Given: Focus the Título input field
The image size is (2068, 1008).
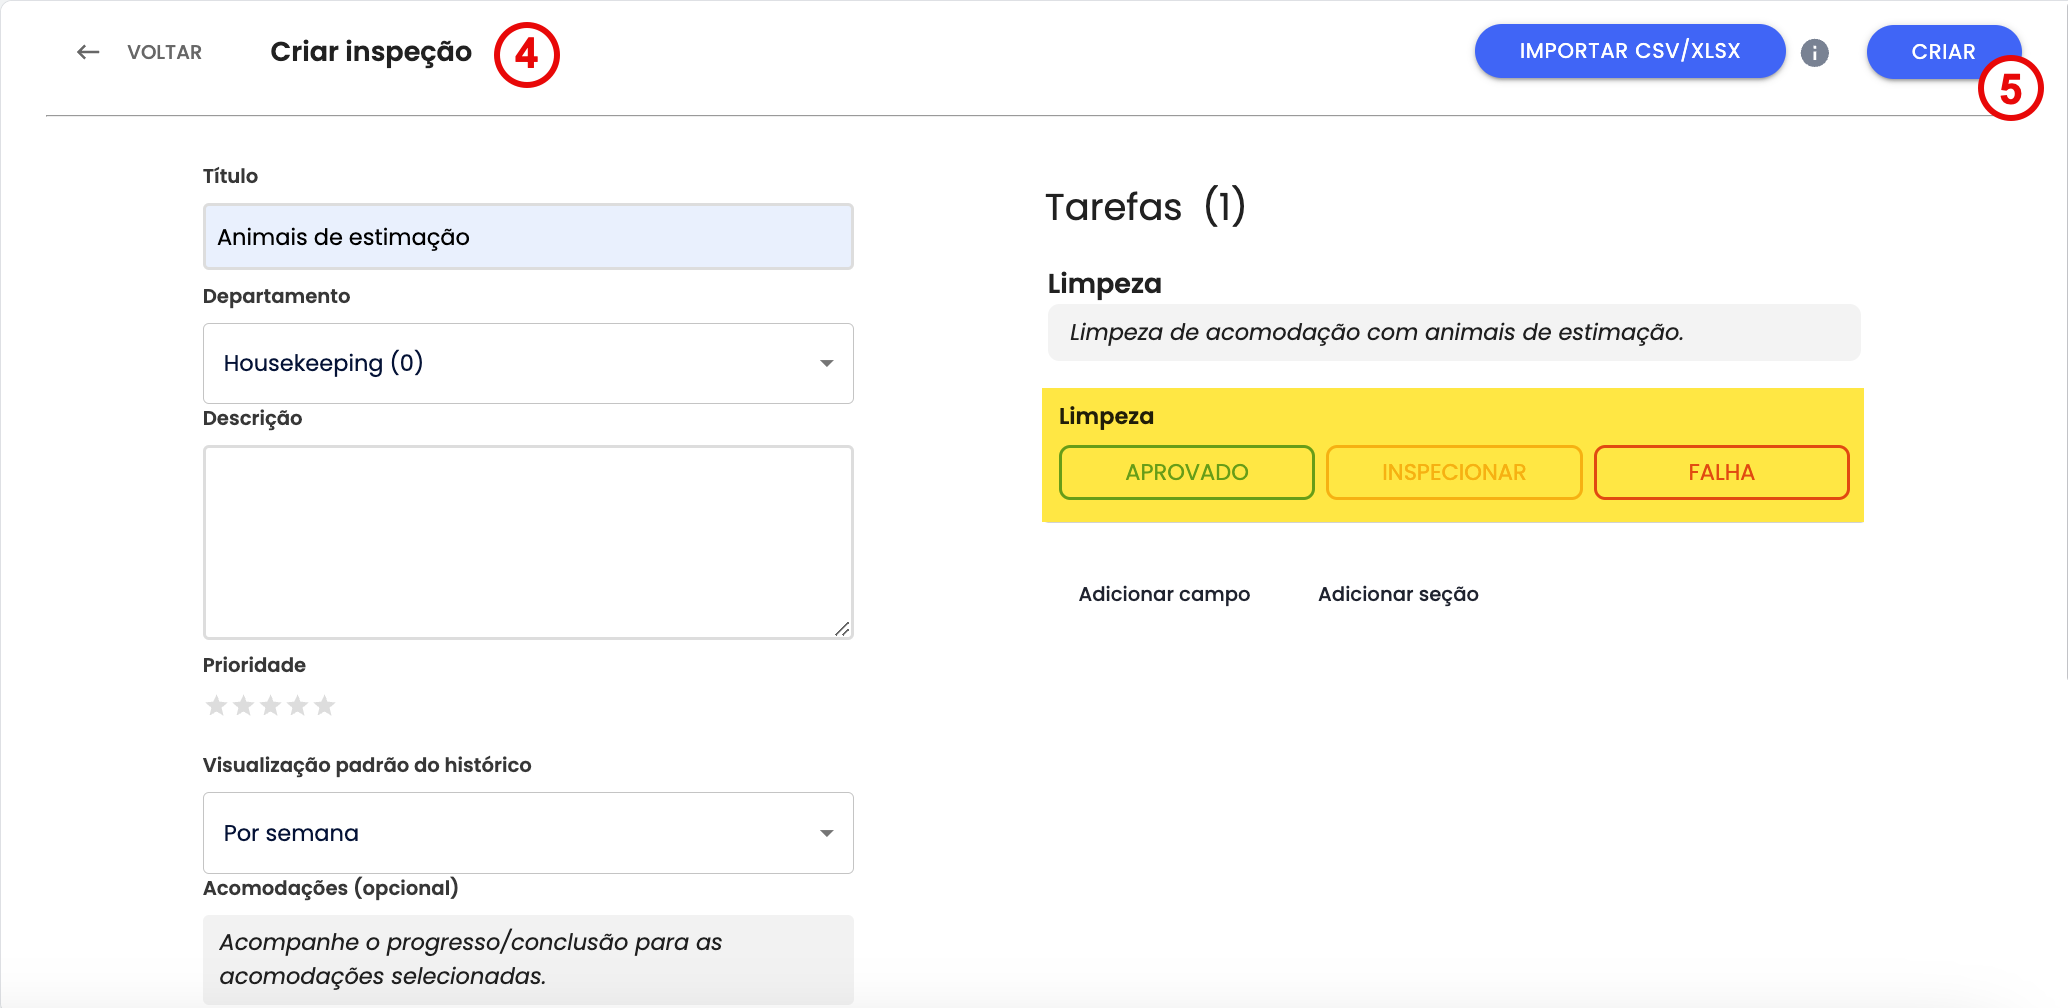Looking at the screenshot, I should [x=528, y=237].
